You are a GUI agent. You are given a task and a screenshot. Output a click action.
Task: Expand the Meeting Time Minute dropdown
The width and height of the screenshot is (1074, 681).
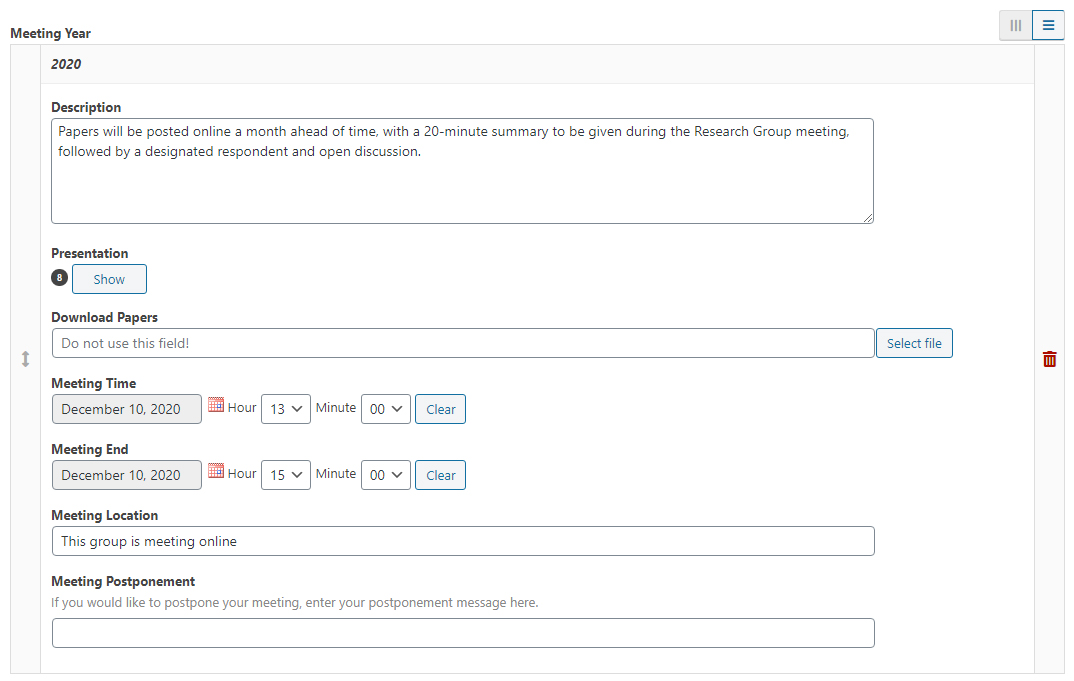pyautogui.click(x=386, y=409)
